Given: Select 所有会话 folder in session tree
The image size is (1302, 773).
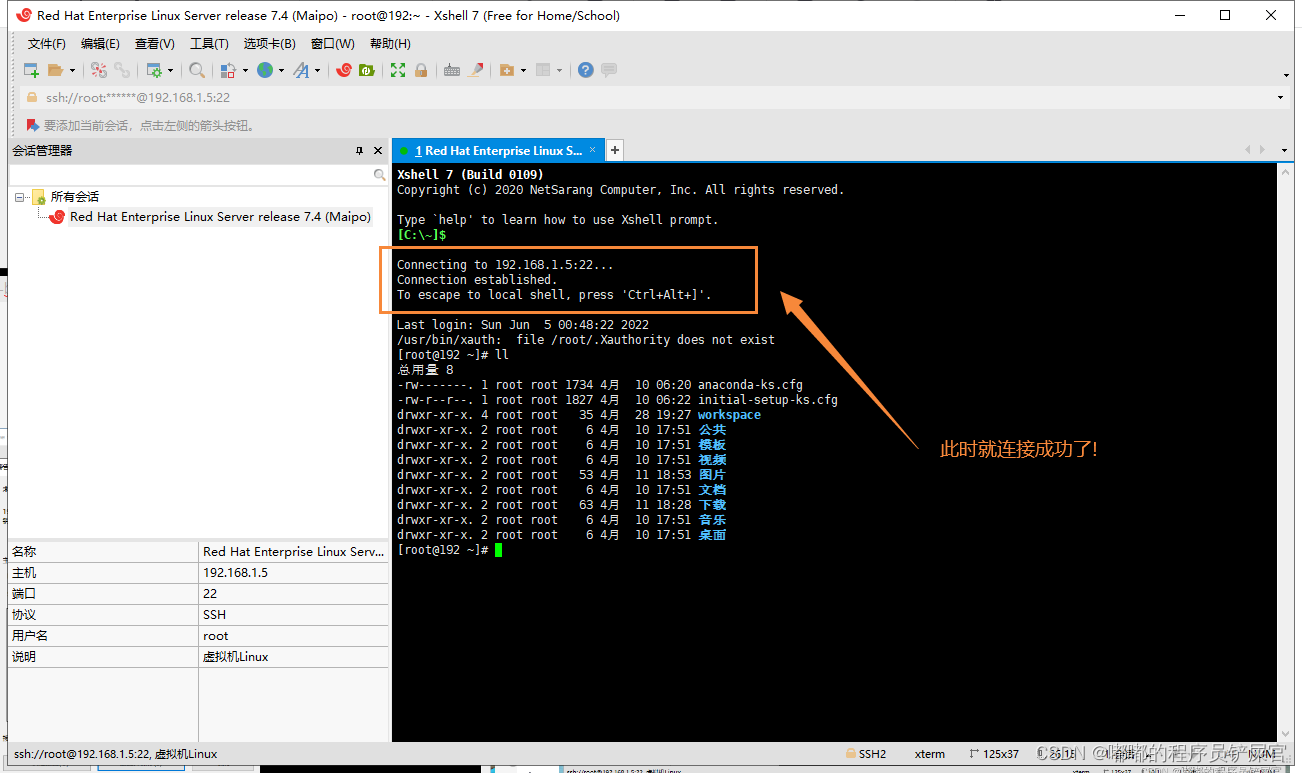Looking at the screenshot, I should pos(75,197).
